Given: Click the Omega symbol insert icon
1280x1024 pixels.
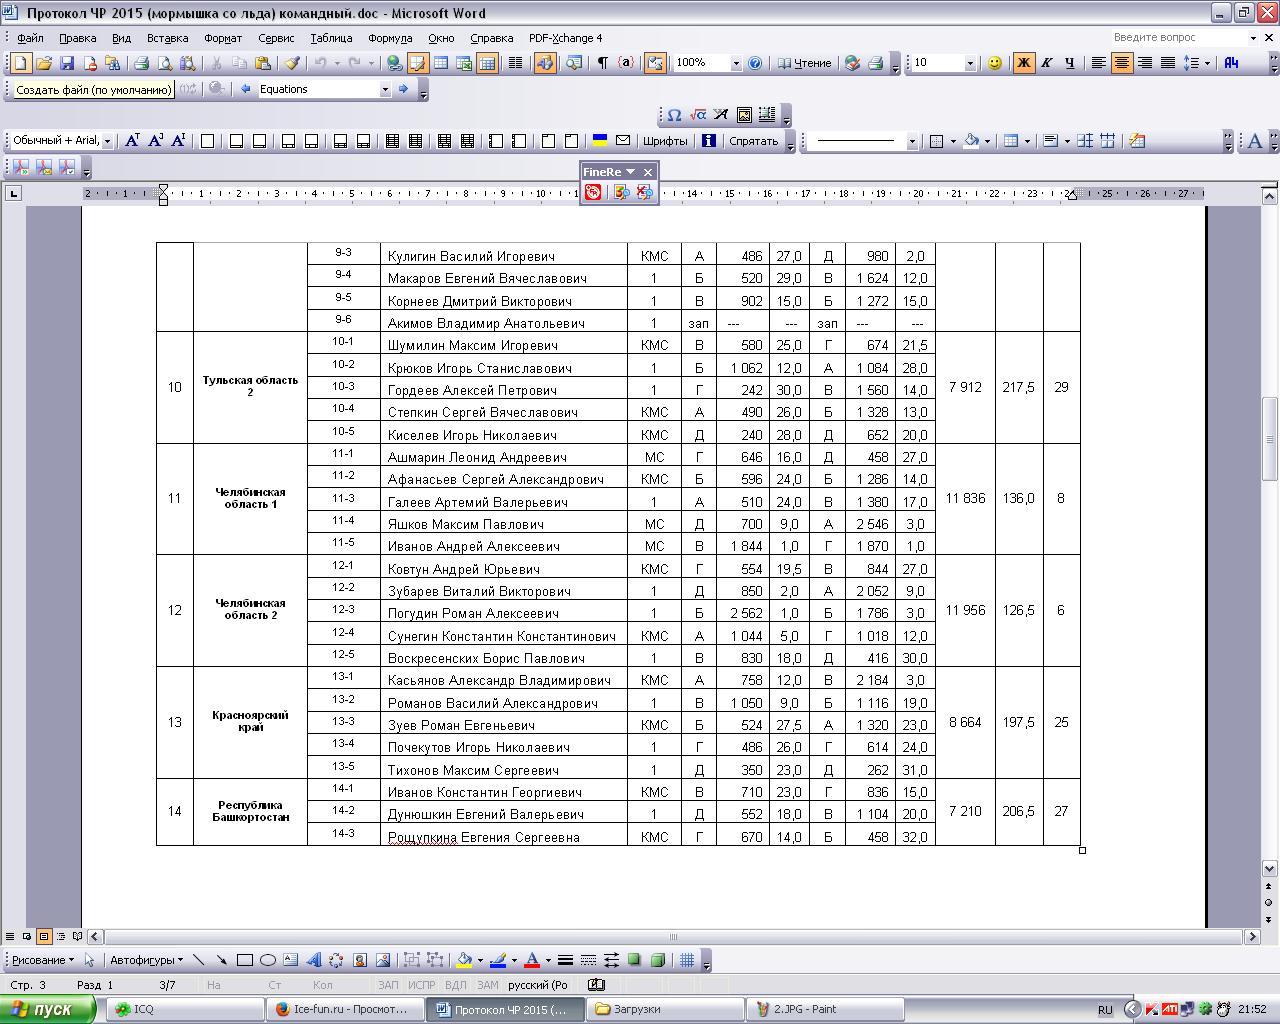Looking at the screenshot, I should 674,115.
